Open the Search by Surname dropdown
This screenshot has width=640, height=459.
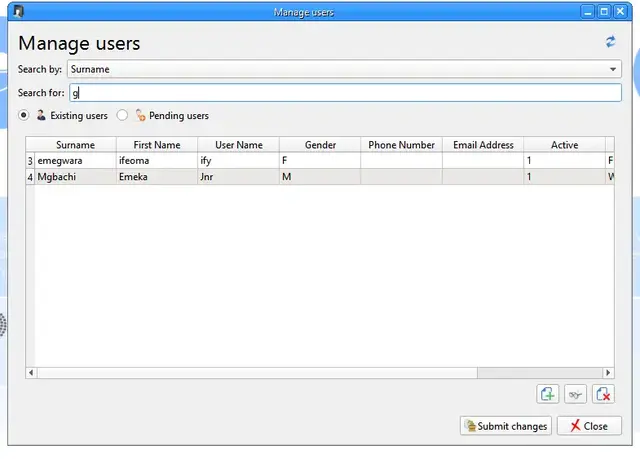point(344,69)
